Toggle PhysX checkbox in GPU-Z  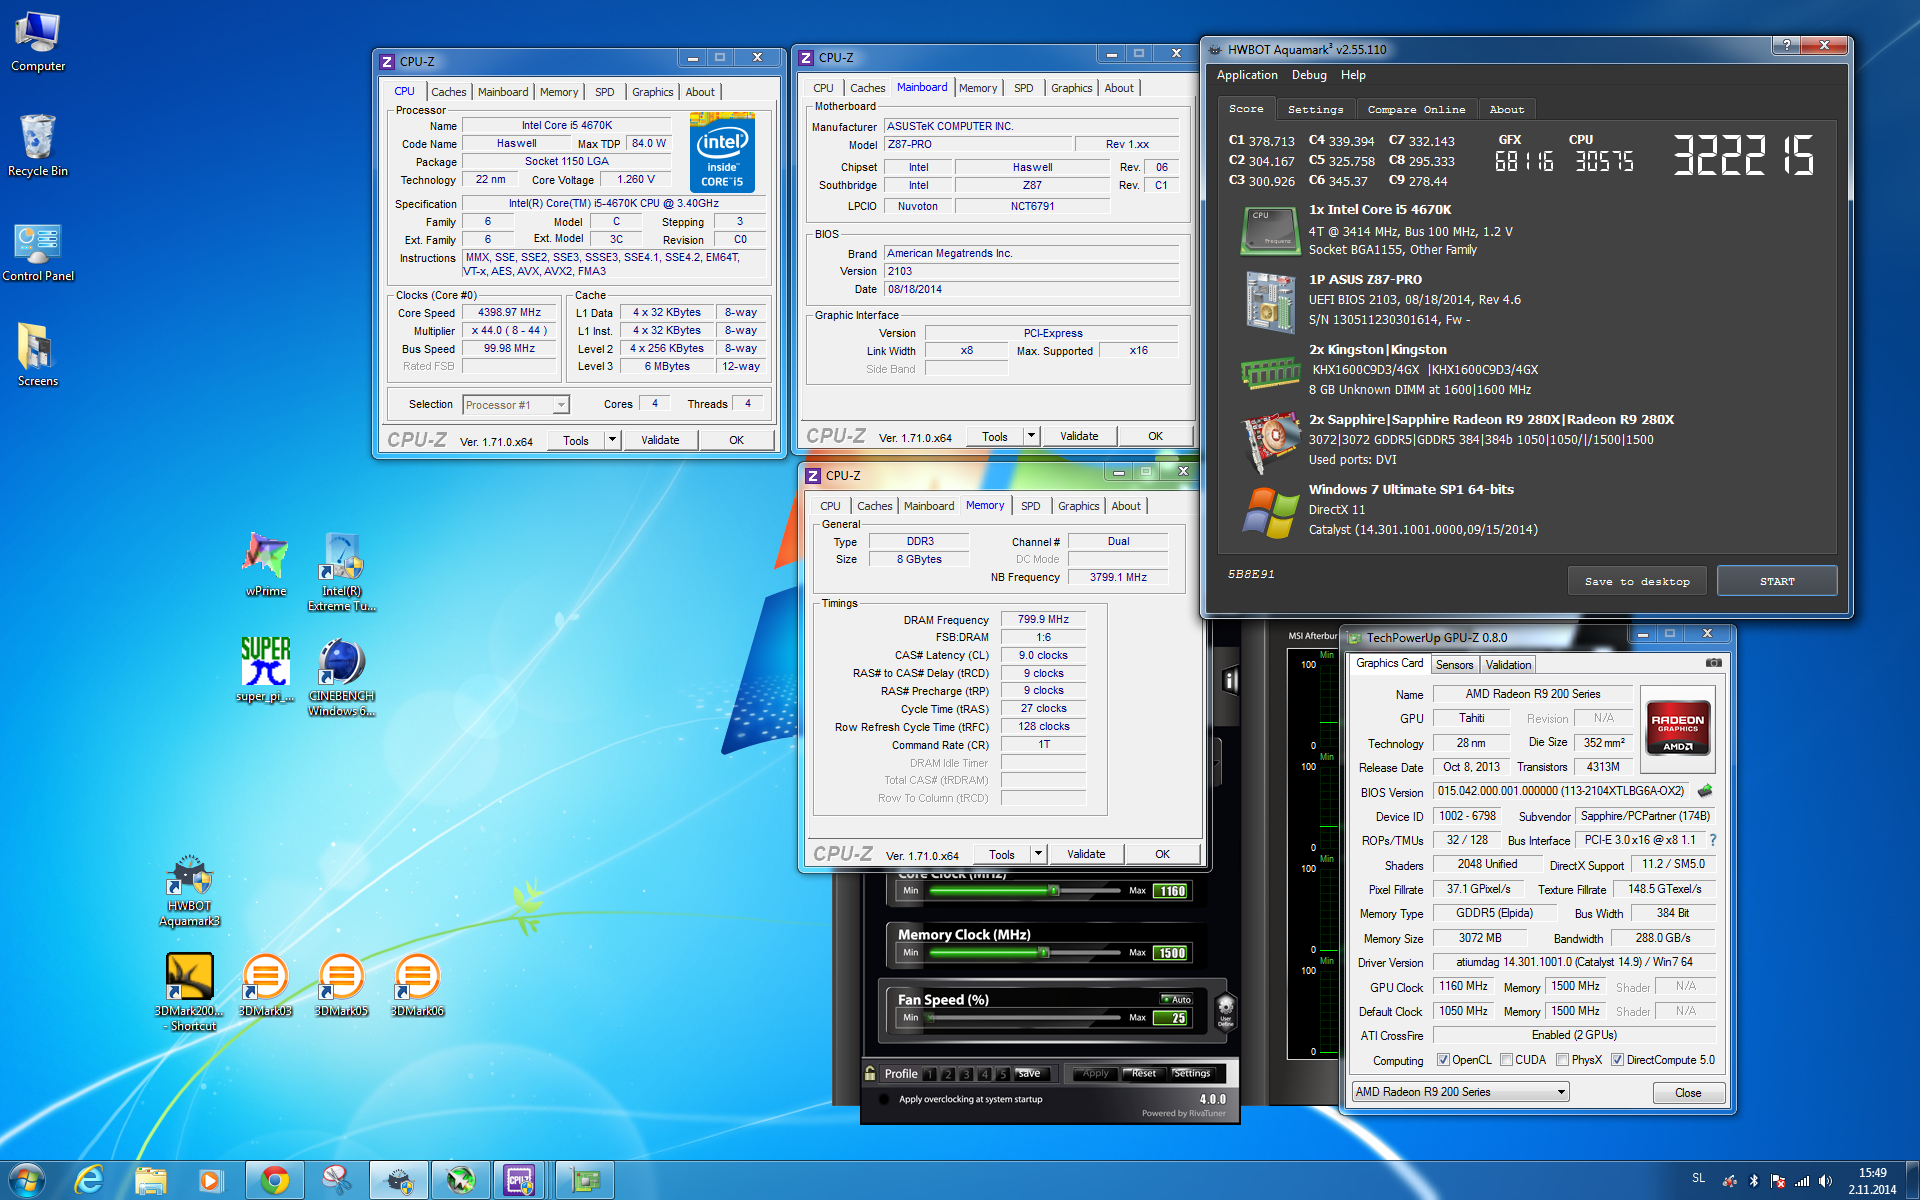click(1562, 1060)
